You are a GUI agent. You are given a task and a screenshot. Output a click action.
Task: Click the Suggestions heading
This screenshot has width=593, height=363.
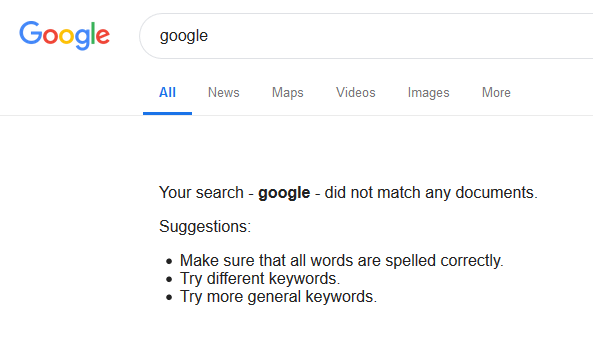click(205, 227)
